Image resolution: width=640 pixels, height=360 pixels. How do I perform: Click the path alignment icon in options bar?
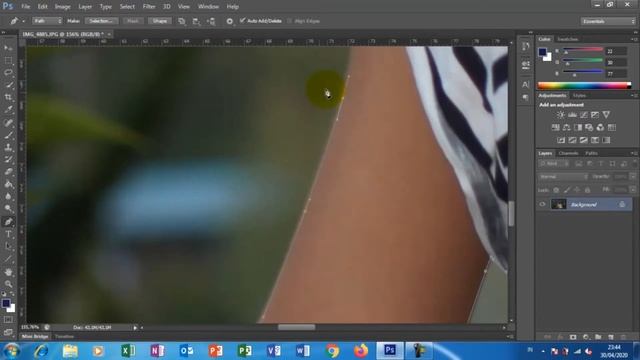tap(196, 21)
